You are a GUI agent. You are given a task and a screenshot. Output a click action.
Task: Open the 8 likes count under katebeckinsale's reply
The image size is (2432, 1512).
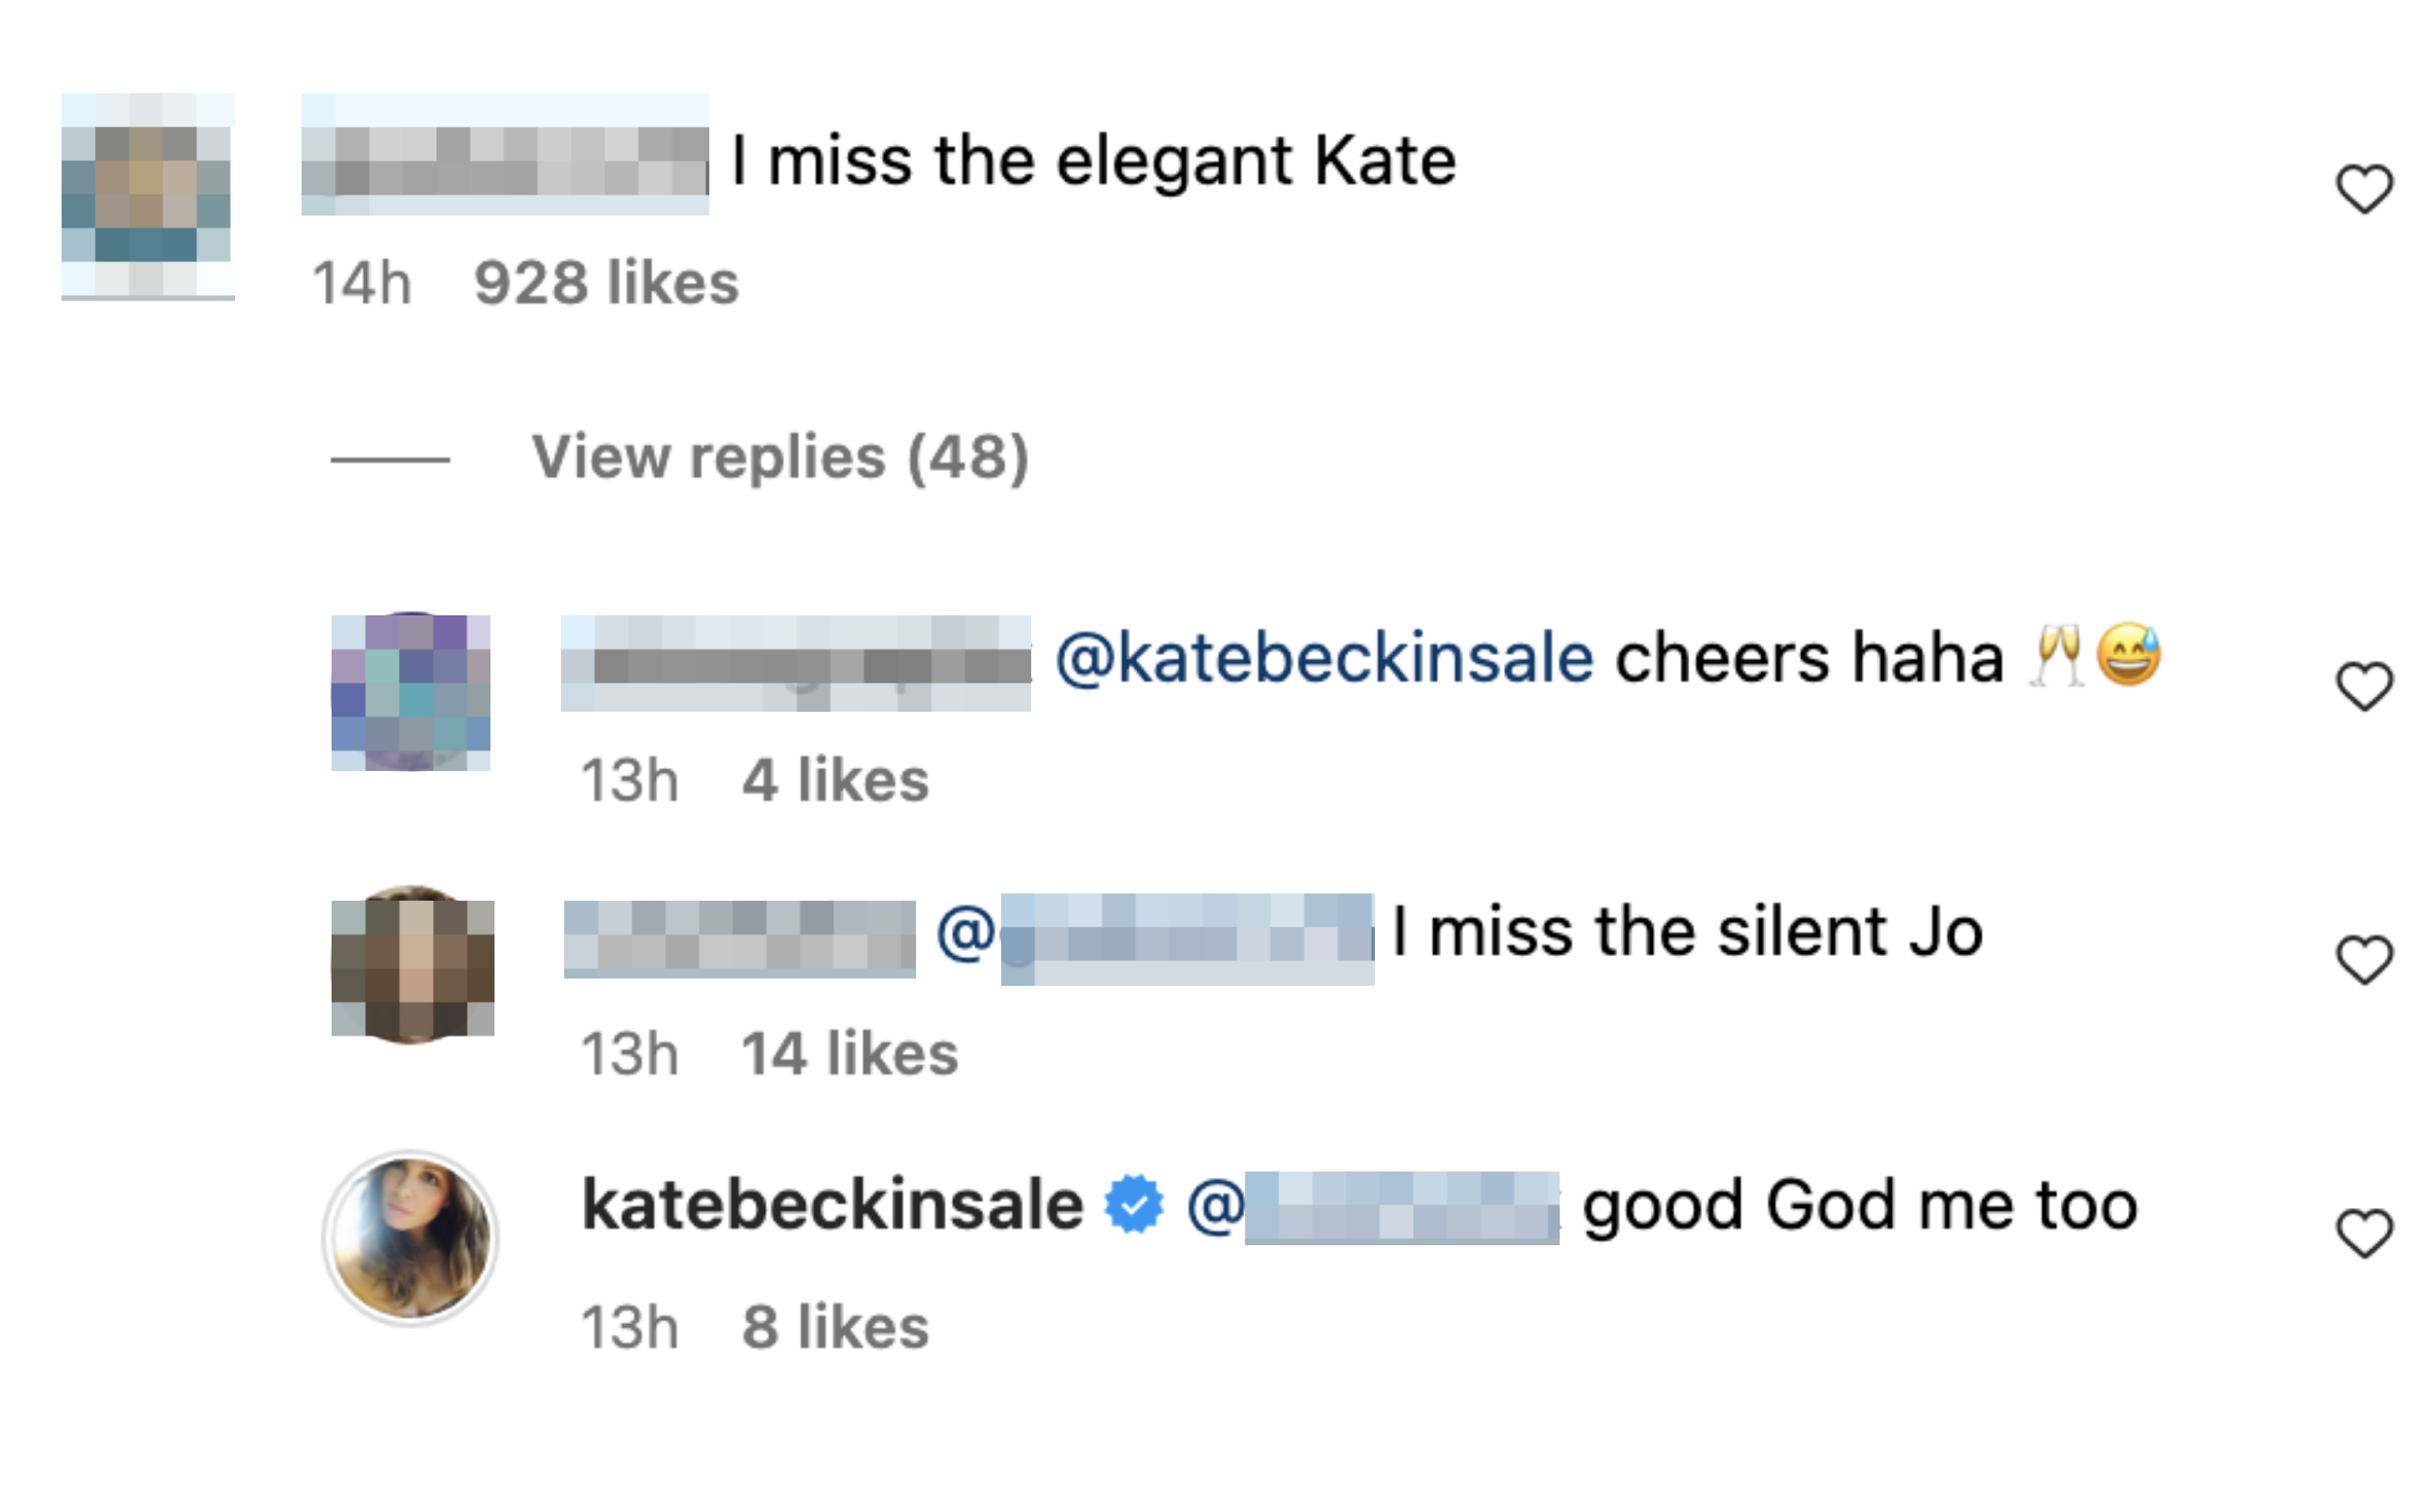click(x=835, y=1328)
